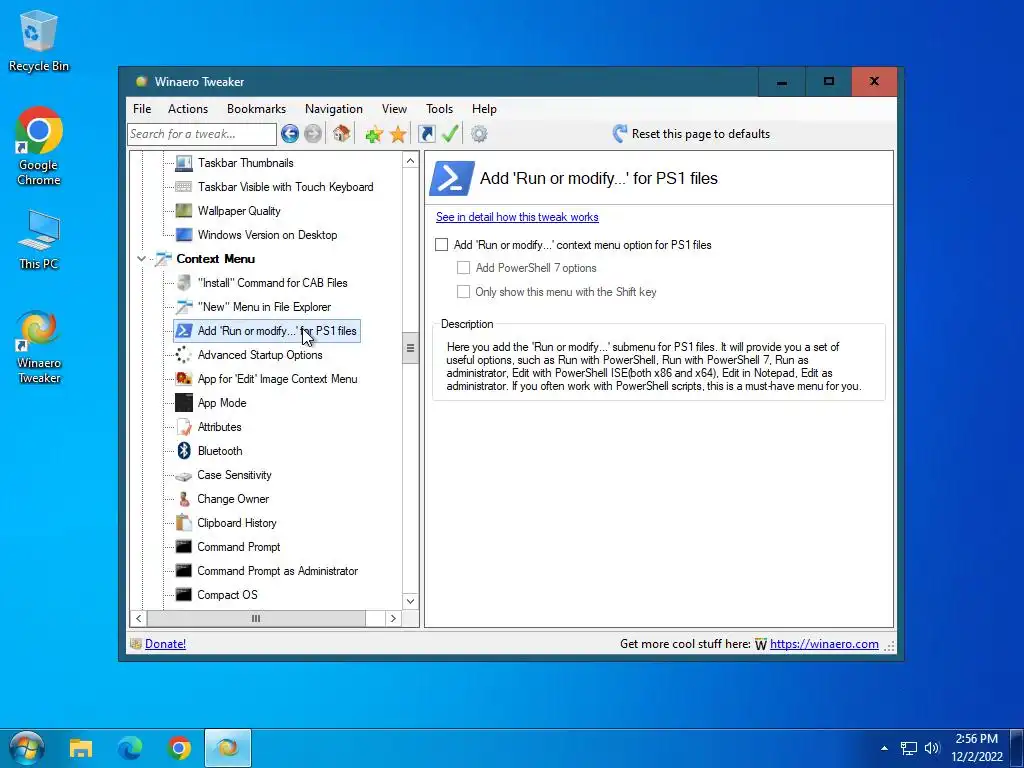Click Reset this page to defaults

(x=692, y=134)
